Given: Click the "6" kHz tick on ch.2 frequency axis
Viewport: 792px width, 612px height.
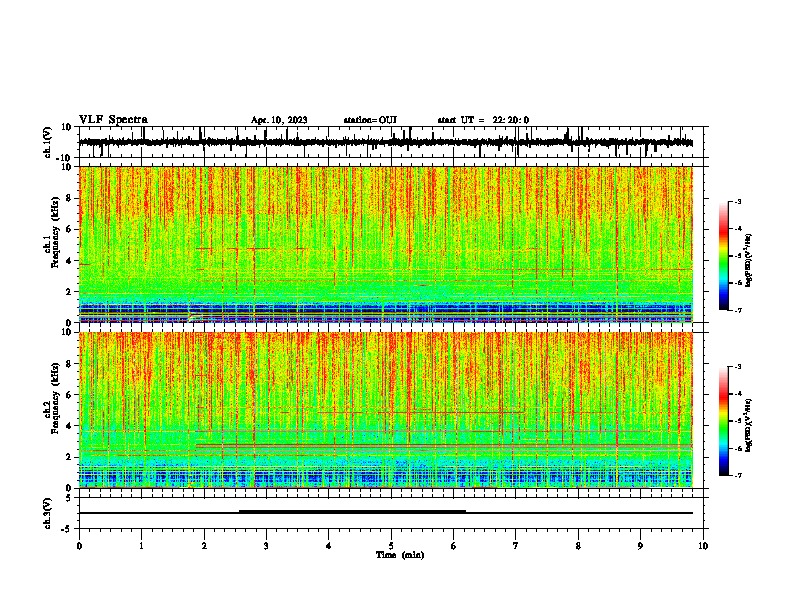Looking at the screenshot, I should pyautogui.click(x=69, y=395).
